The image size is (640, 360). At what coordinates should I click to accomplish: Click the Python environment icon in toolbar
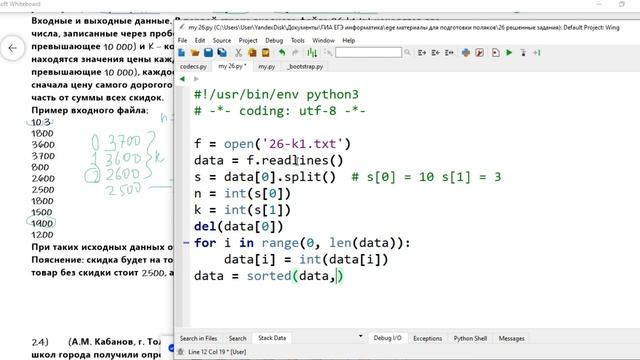[x=466, y=52]
